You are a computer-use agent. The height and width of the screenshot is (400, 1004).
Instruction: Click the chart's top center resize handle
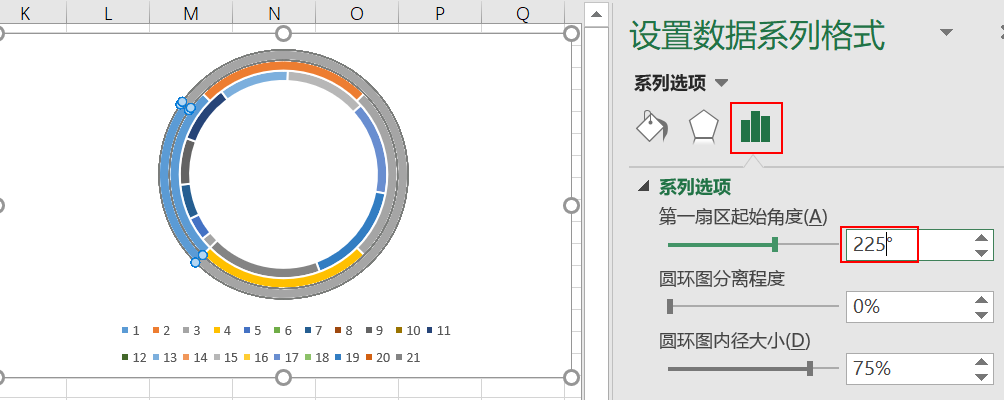pos(283,33)
